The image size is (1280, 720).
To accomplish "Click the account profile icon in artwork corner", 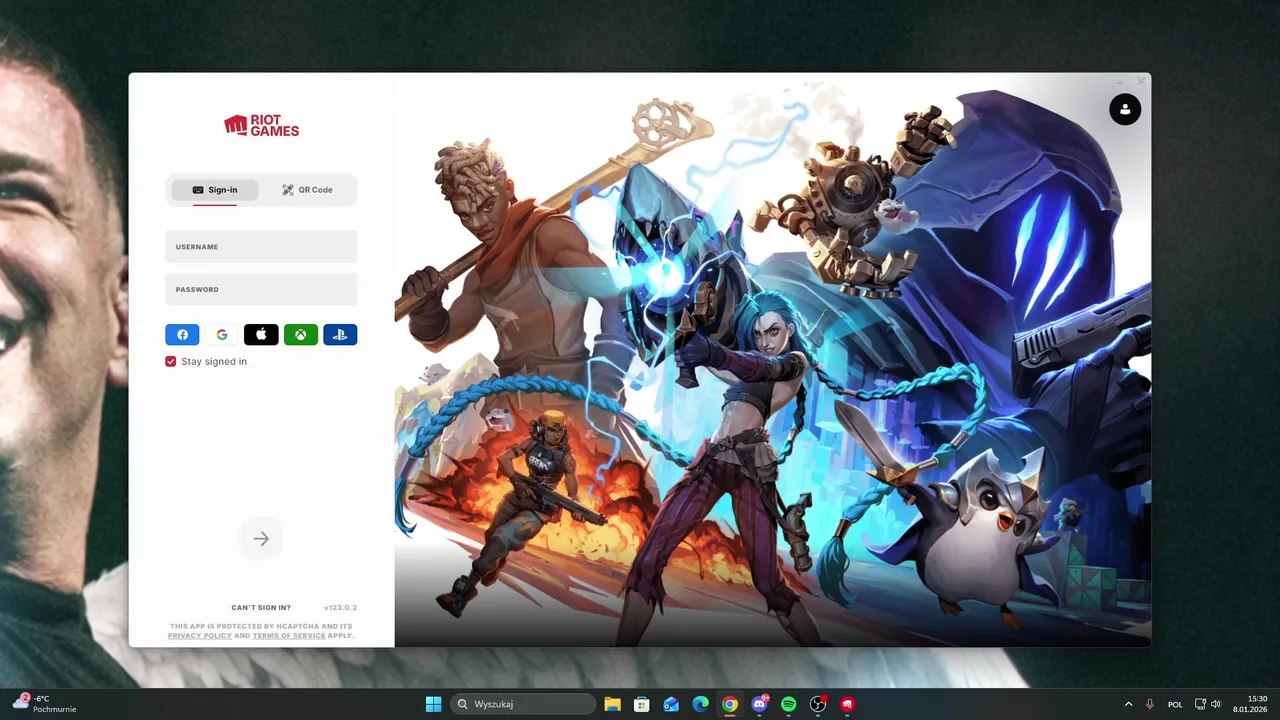I will coord(1125,109).
